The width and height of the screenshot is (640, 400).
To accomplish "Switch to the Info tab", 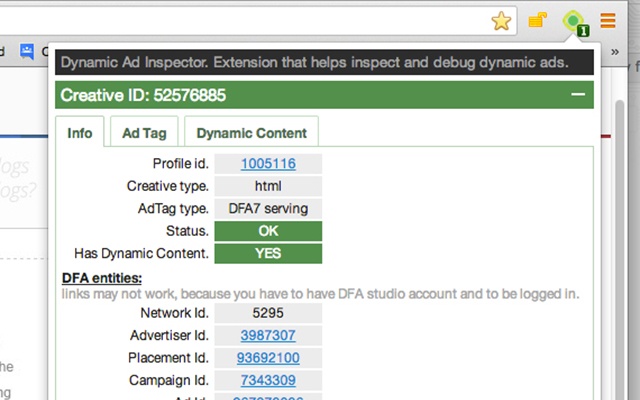I will click(80, 132).
